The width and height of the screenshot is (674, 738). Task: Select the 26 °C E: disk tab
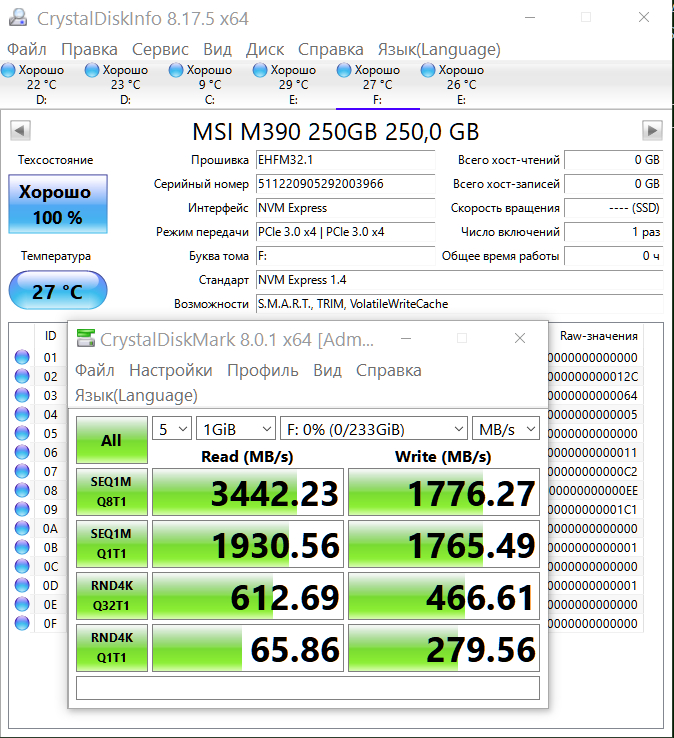coord(461,85)
